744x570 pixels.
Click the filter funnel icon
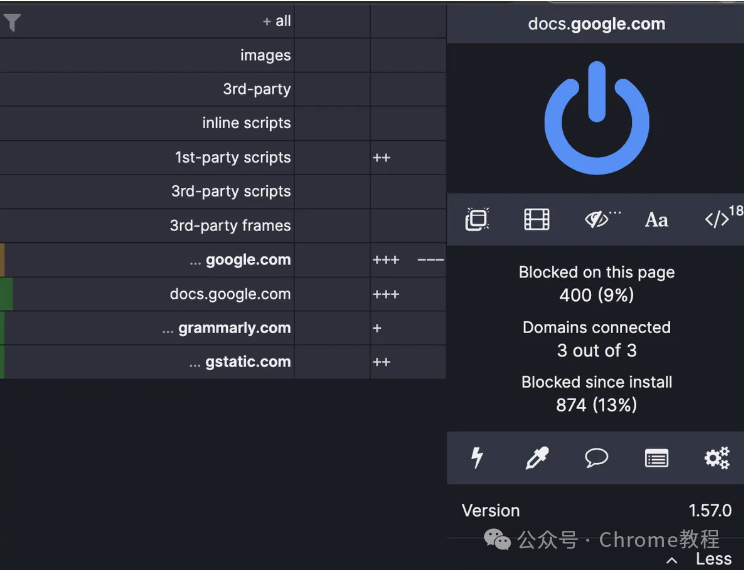12,22
